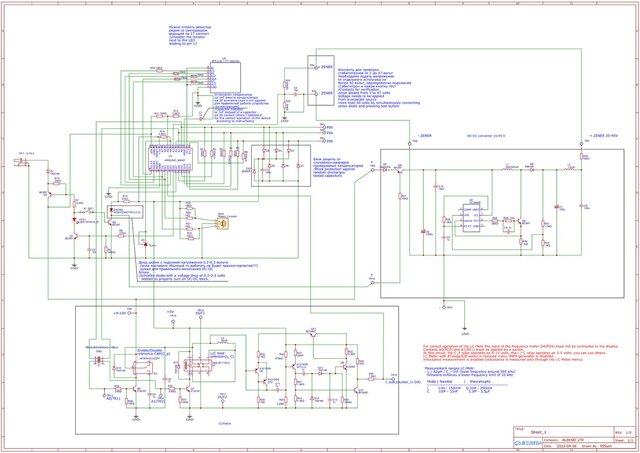Click GND symbol under LCD module
The width and height of the screenshot is (640, 453).
tap(198, 104)
